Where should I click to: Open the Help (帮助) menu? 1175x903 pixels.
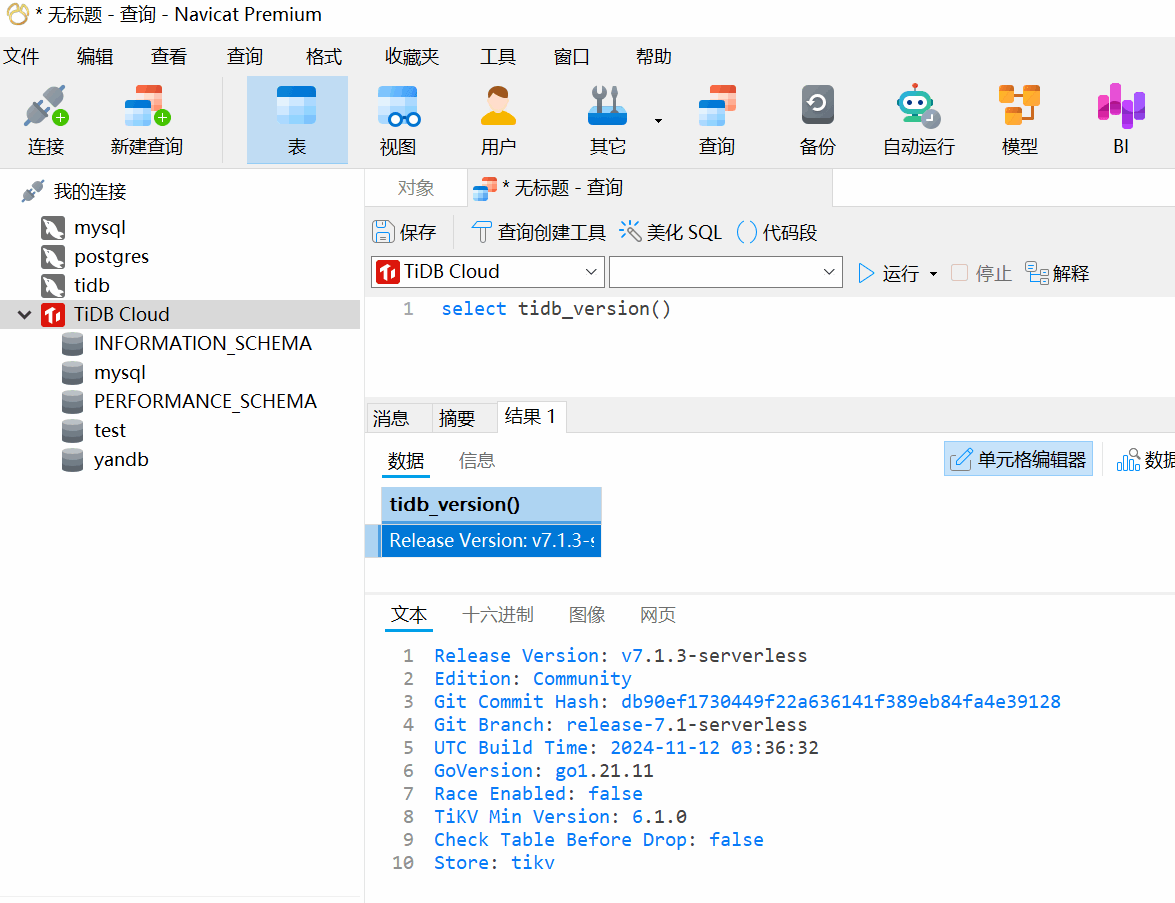[x=653, y=57]
